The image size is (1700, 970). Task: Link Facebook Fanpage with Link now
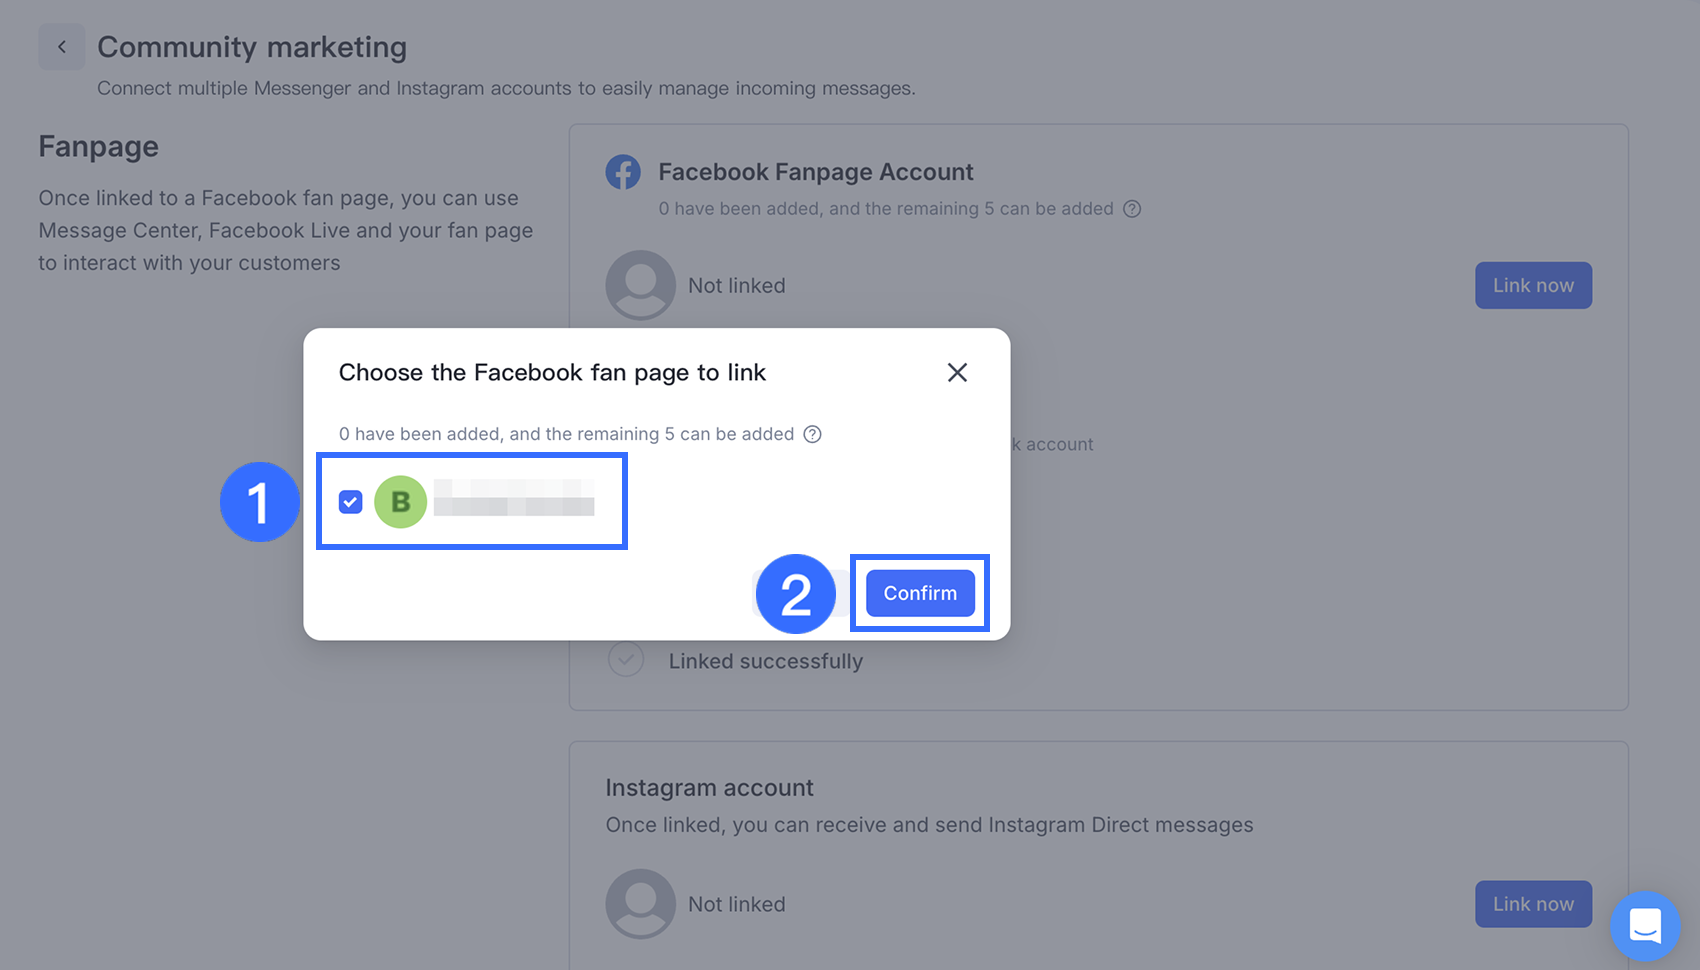coord(1533,285)
